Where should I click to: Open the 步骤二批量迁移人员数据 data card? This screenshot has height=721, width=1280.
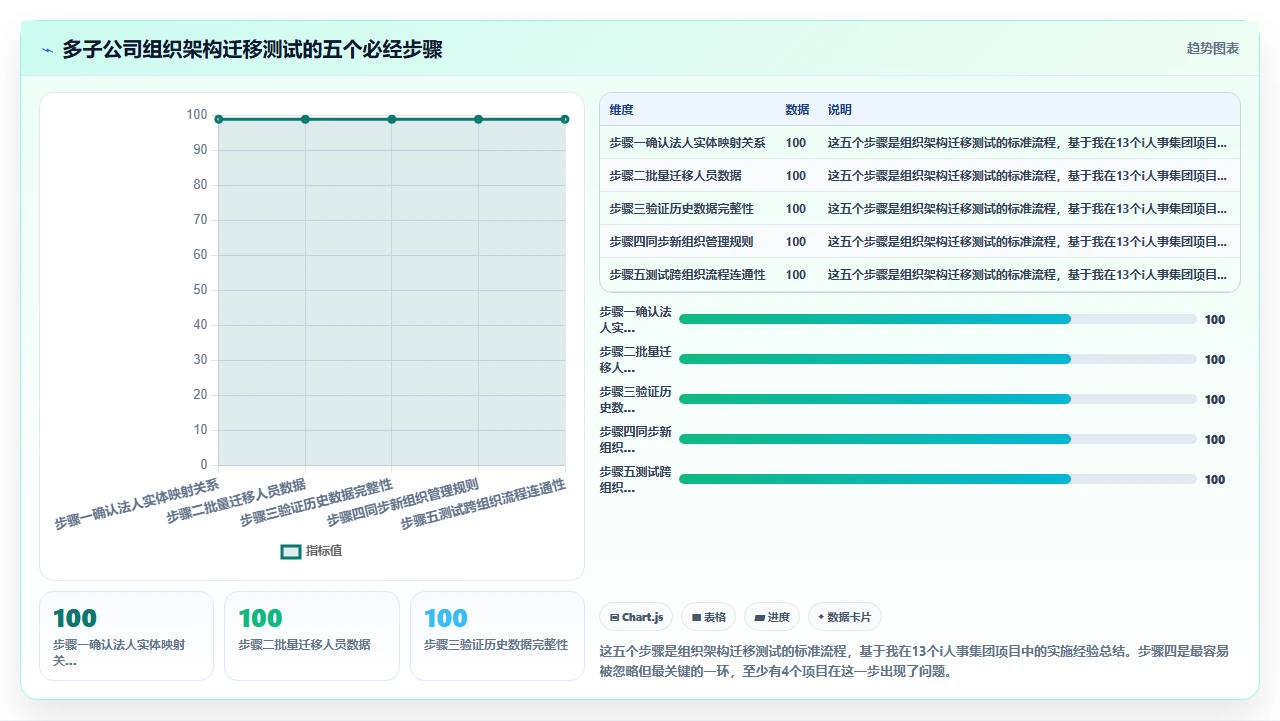coord(312,636)
